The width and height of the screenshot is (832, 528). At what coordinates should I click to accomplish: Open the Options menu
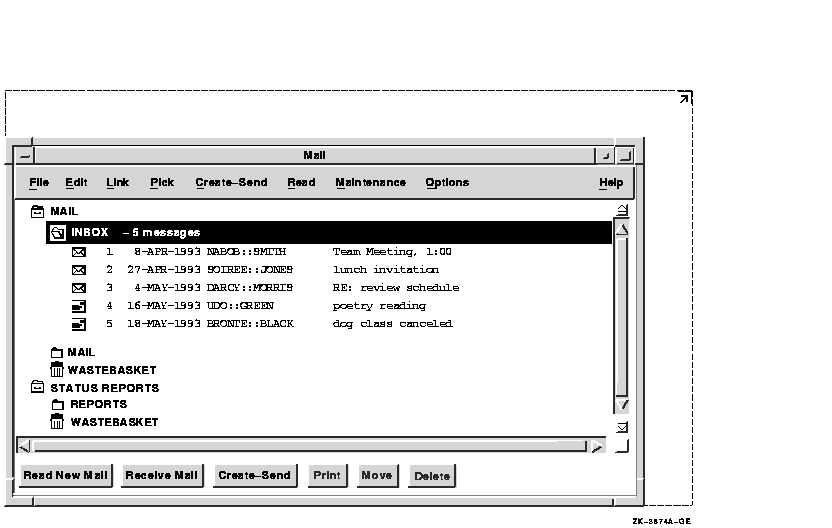point(447,183)
